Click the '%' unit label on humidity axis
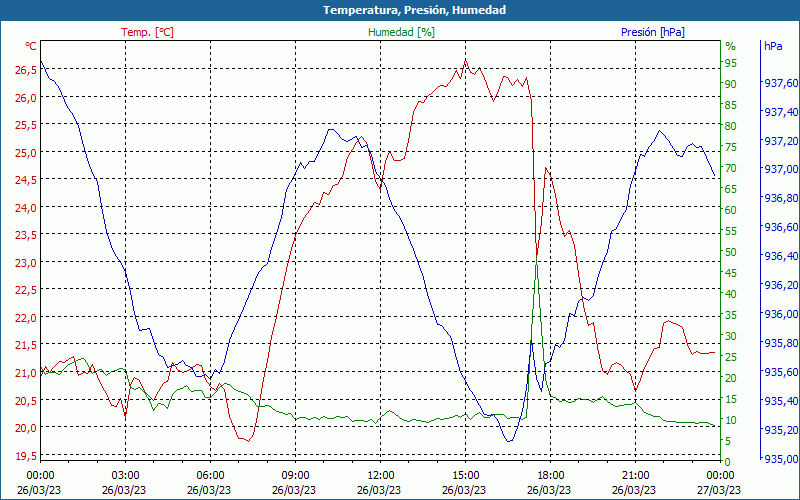The image size is (800, 500). [731, 46]
